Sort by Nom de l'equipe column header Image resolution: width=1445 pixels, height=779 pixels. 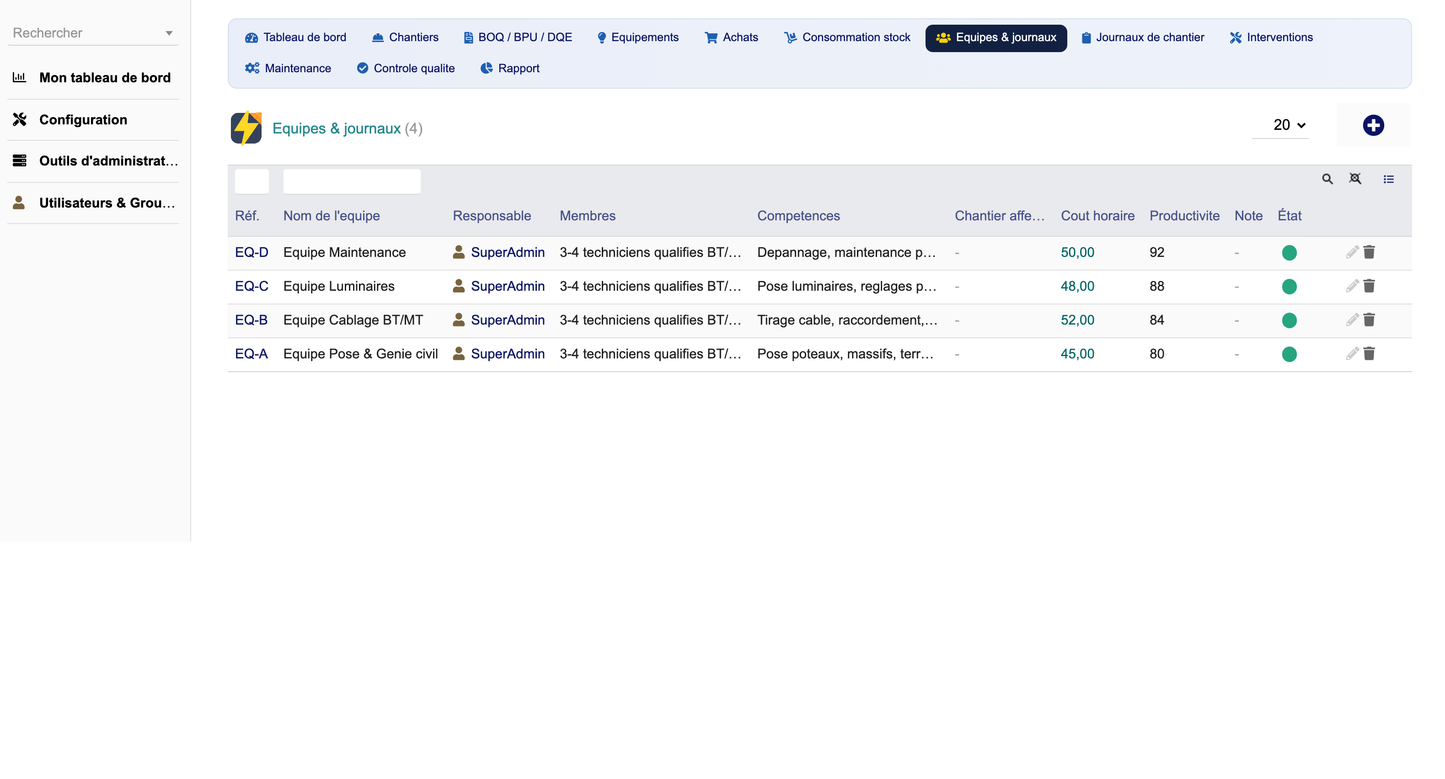[331, 216]
